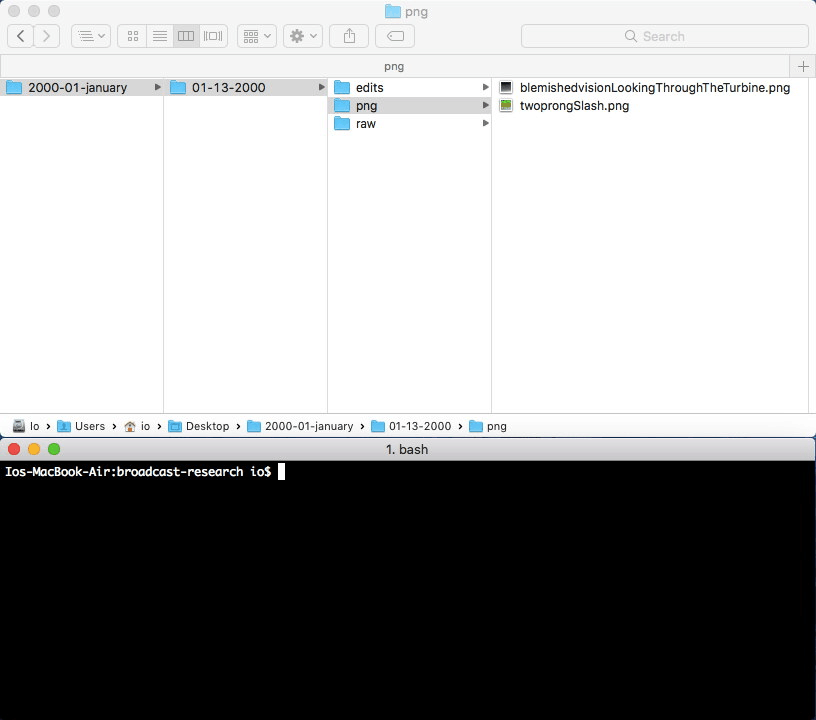Viewport: 816px width, 720px height.
Task: Click thumbnail icon of twoprongSlash.png
Action: 506,106
